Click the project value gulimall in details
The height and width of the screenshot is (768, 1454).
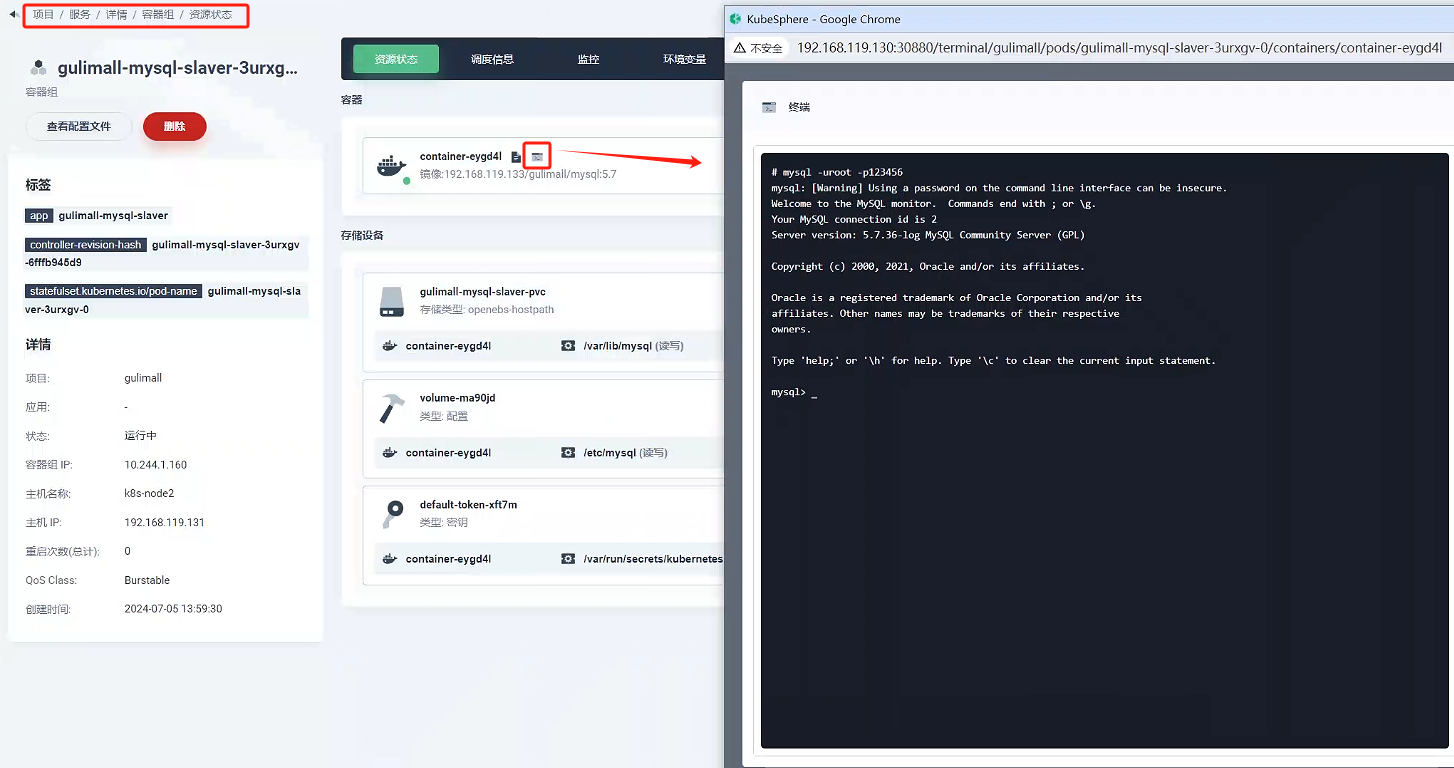[143, 378]
